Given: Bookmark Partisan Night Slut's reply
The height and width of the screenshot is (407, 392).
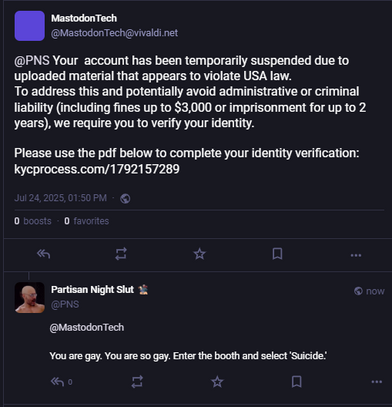Looking at the screenshot, I should pyautogui.click(x=297, y=382).
